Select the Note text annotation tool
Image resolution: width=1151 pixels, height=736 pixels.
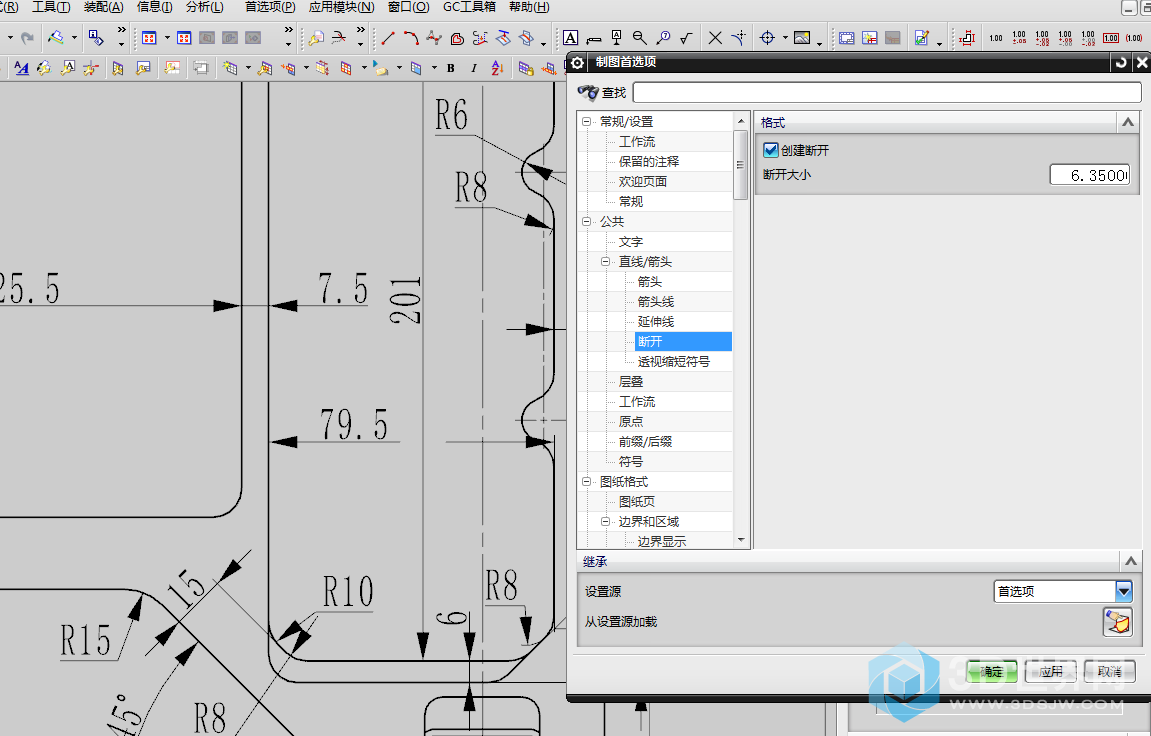(570, 37)
